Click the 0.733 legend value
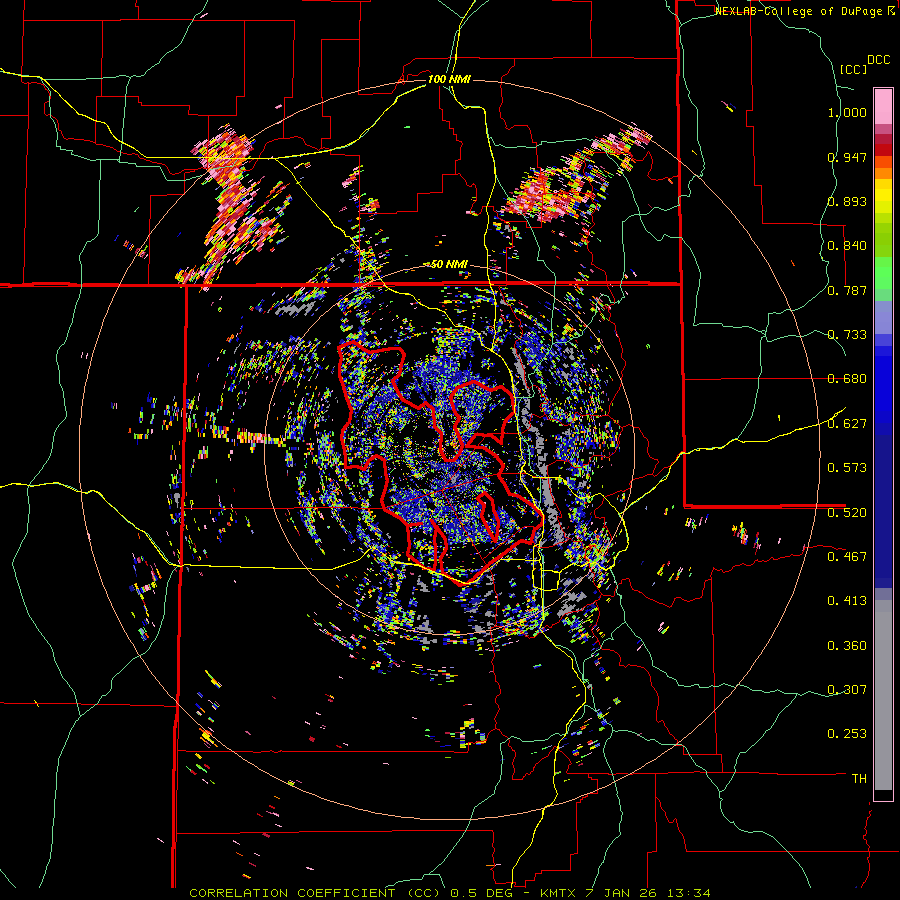Image resolution: width=900 pixels, height=900 pixels. point(847,335)
